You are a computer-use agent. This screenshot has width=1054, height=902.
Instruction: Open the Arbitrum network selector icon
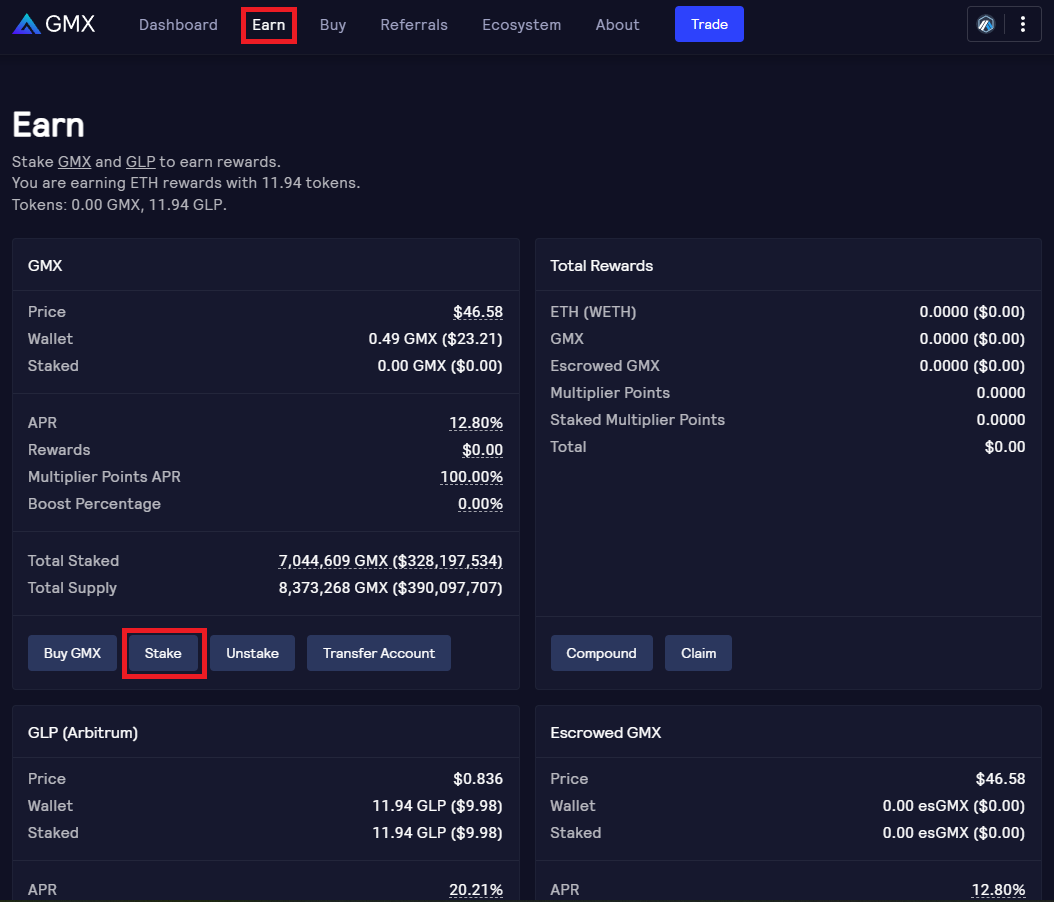point(985,25)
